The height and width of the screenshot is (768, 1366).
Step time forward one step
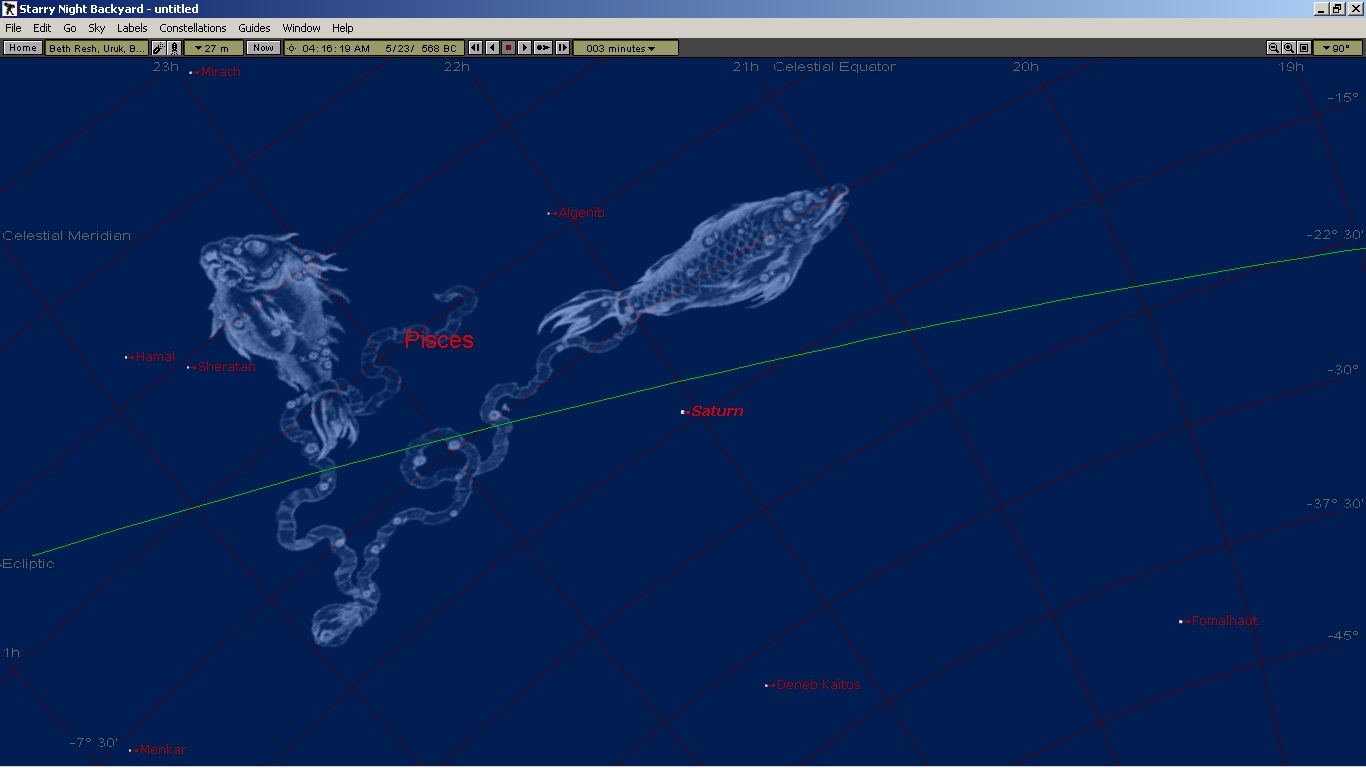click(562, 48)
